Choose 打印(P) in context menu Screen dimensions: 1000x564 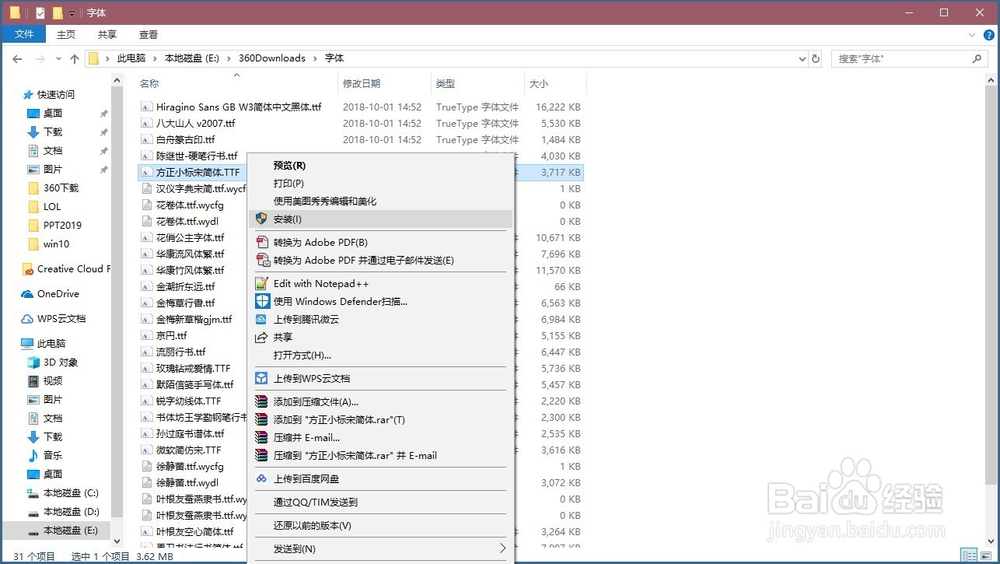click(x=380, y=183)
